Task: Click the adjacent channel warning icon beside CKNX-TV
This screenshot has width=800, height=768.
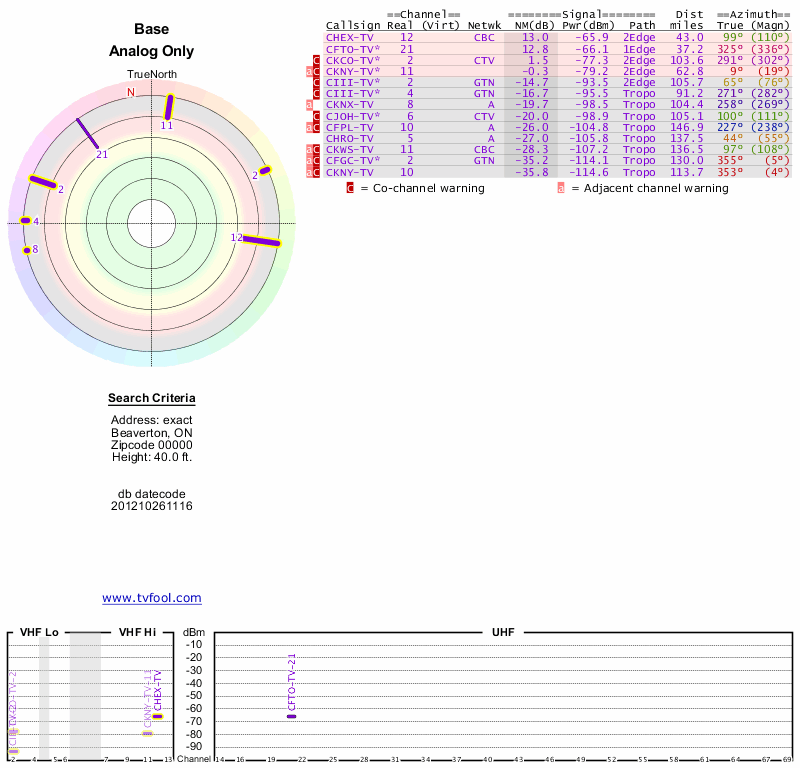Action: coord(310,104)
